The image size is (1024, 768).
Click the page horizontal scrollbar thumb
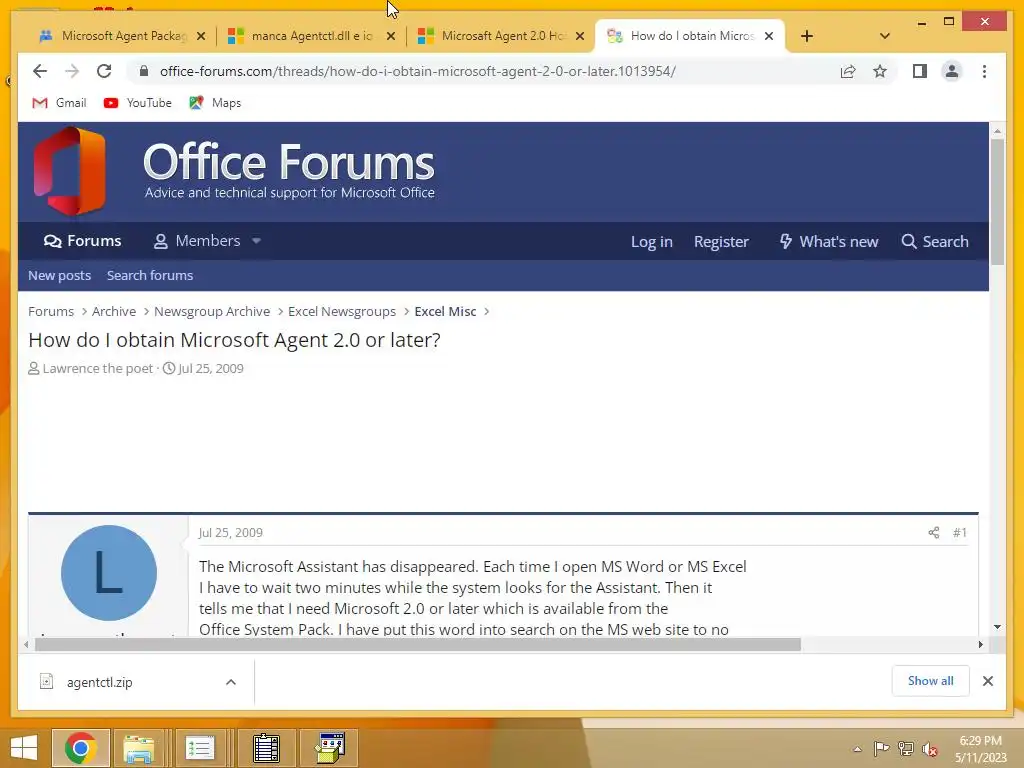(x=418, y=645)
